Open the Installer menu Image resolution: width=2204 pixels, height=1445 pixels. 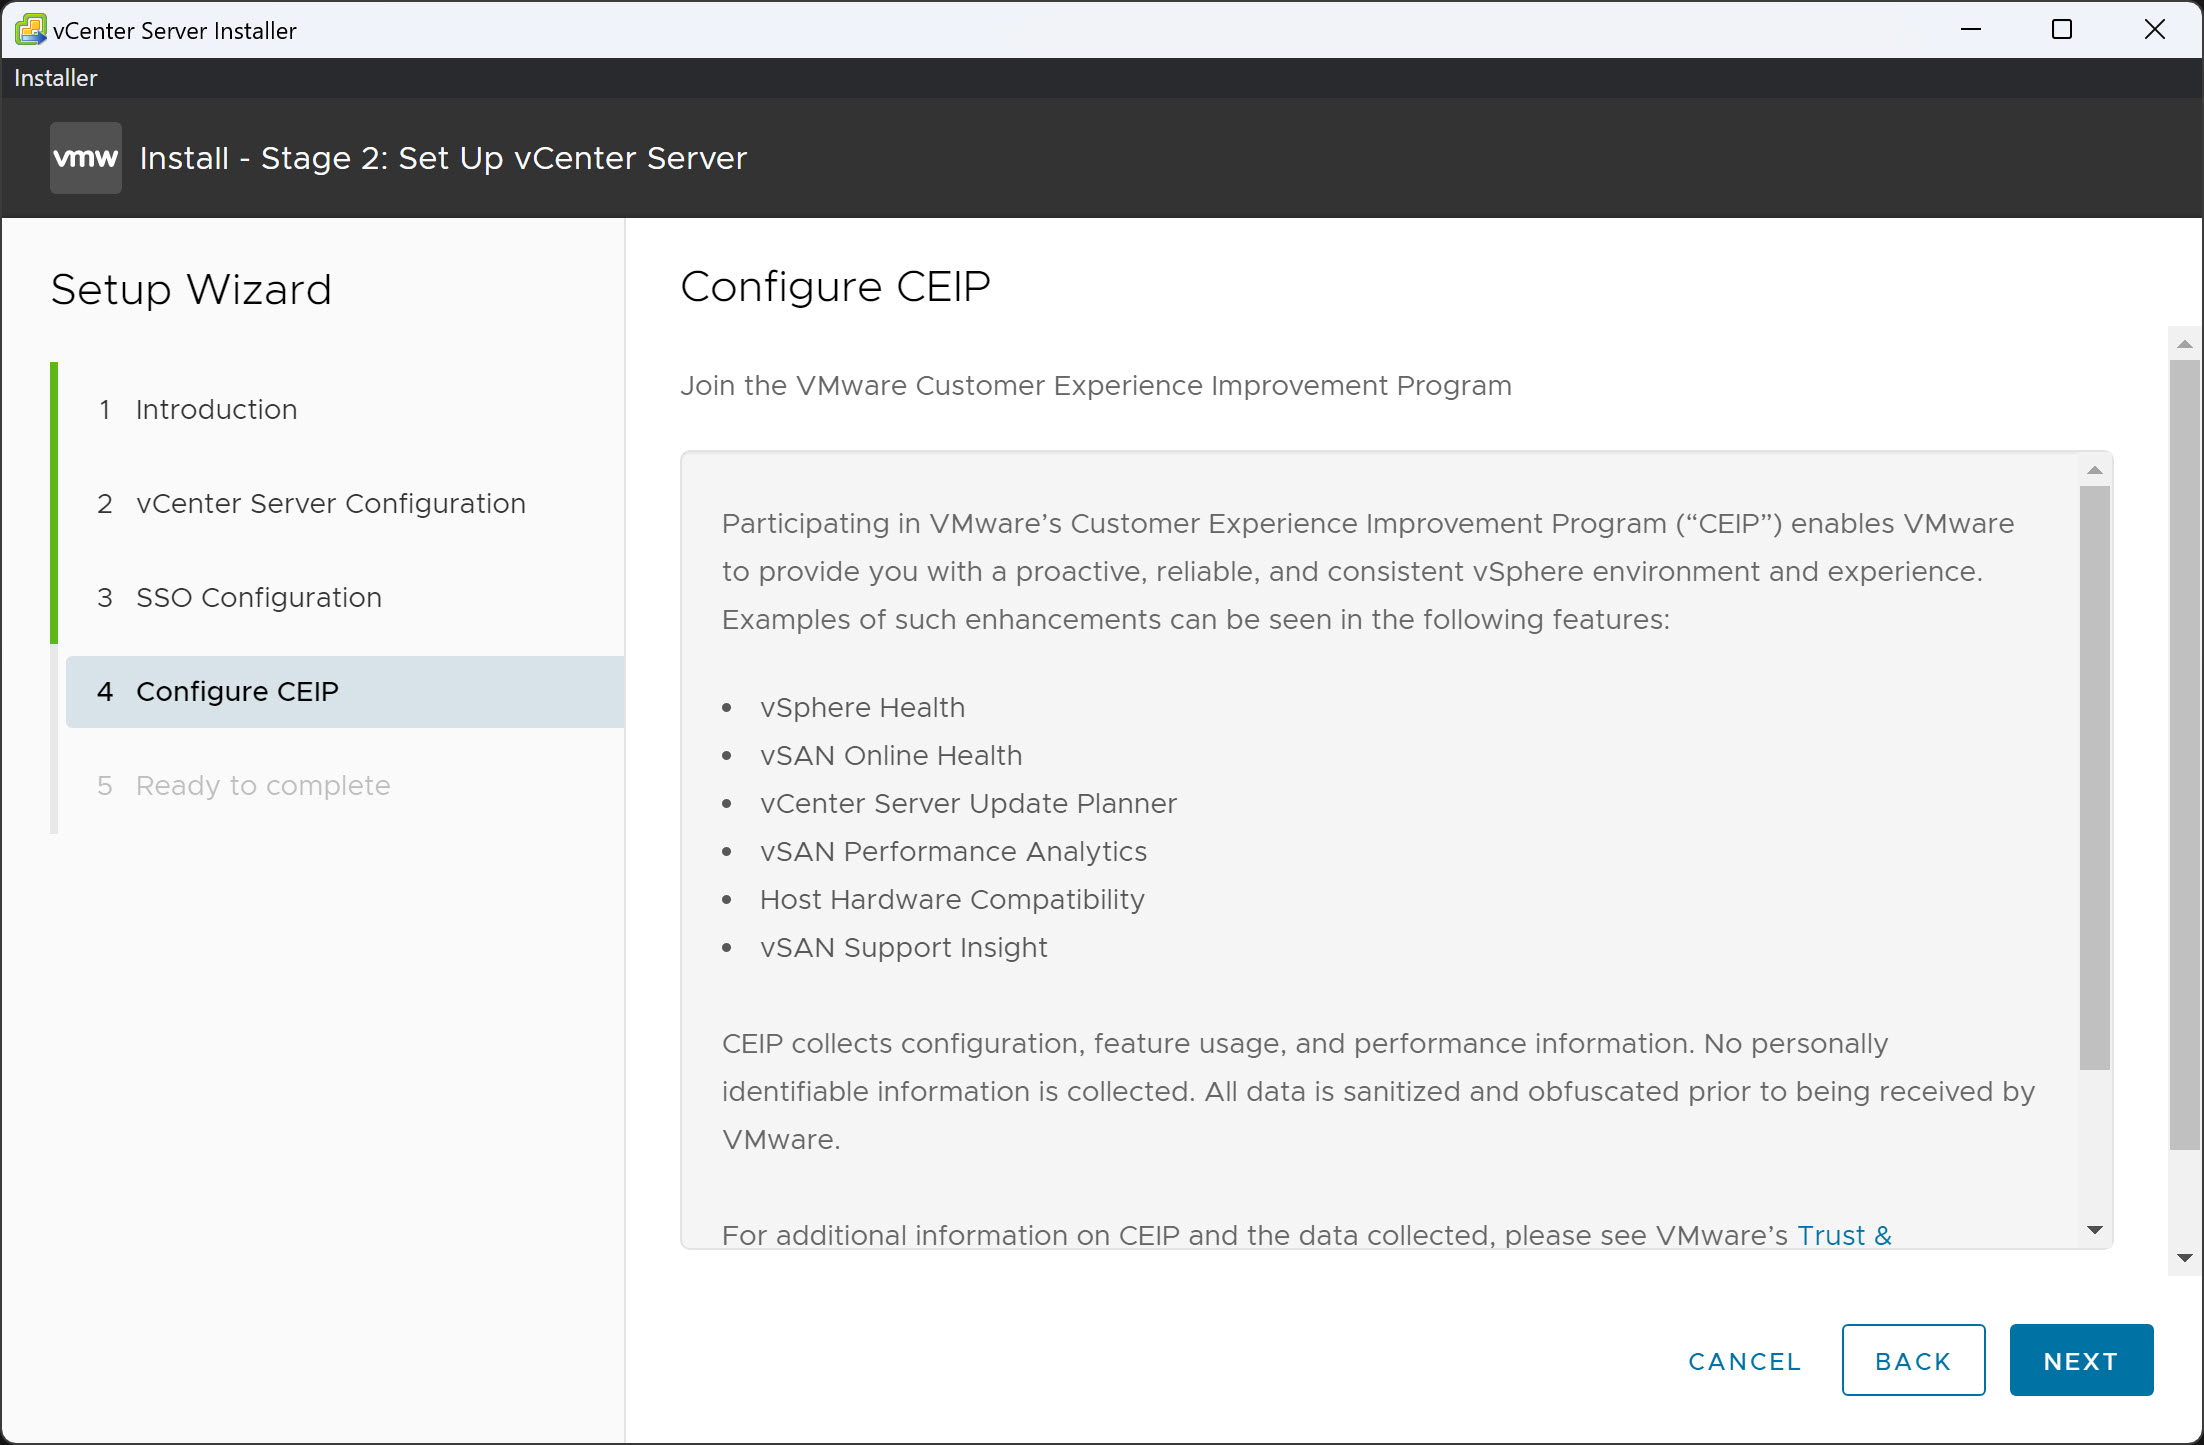tap(55, 77)
